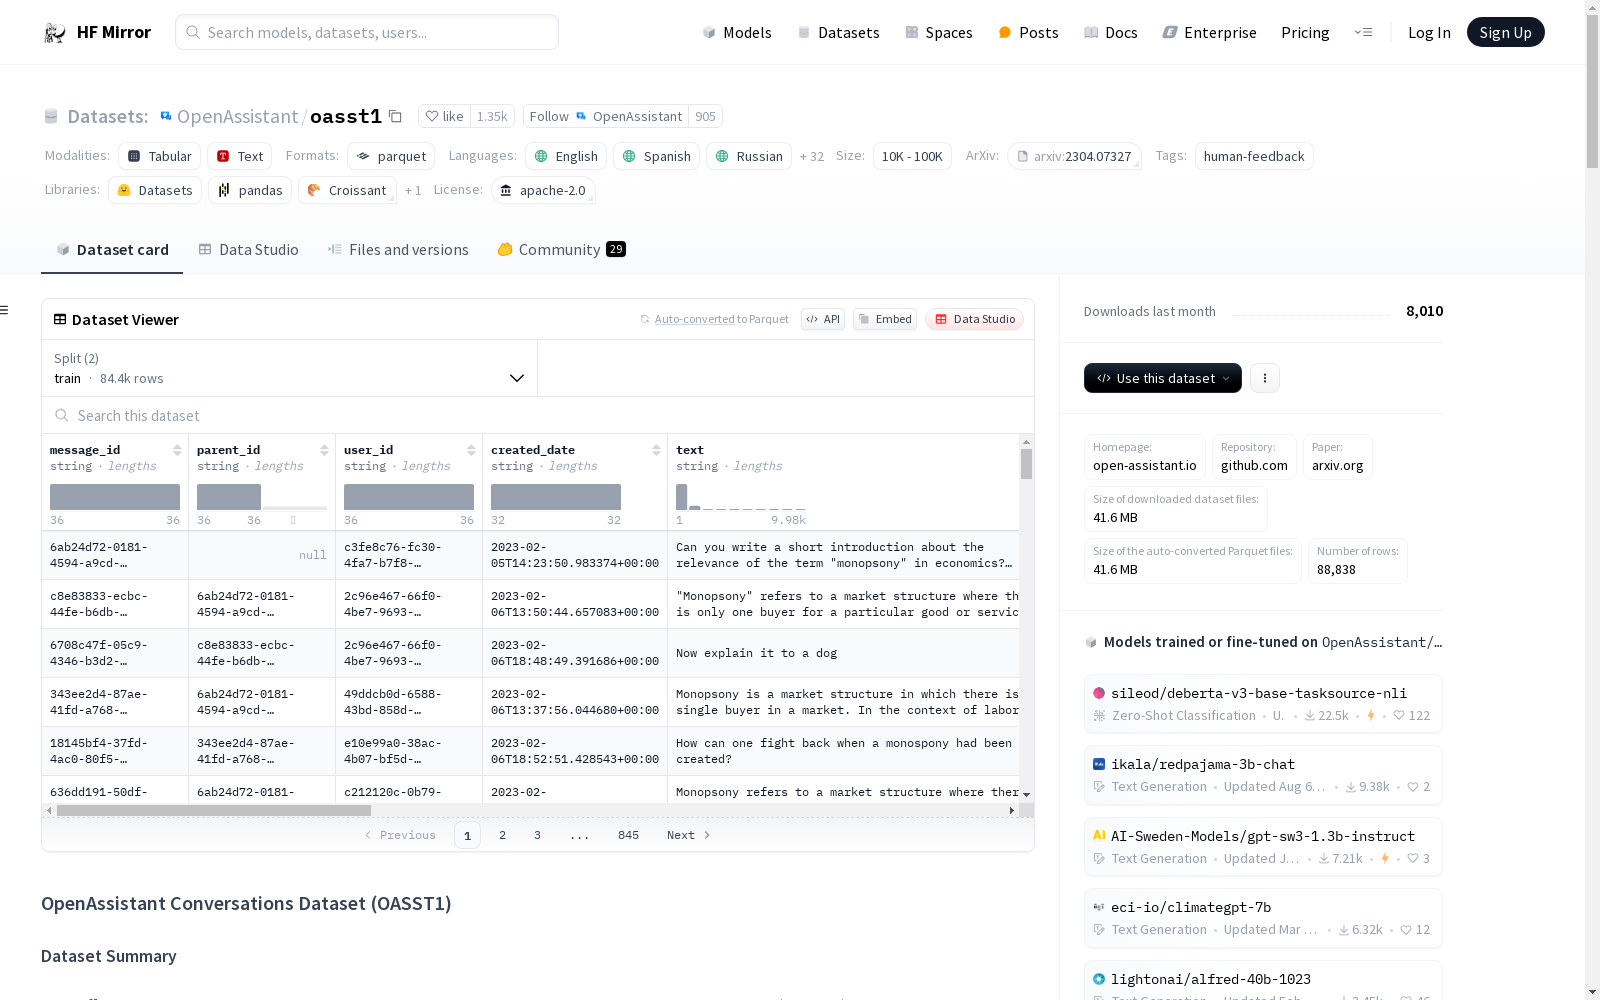Sort by user_id column arrows
The height and width of the screenshot is (1000, 1600).
click(x=471, y=450)
